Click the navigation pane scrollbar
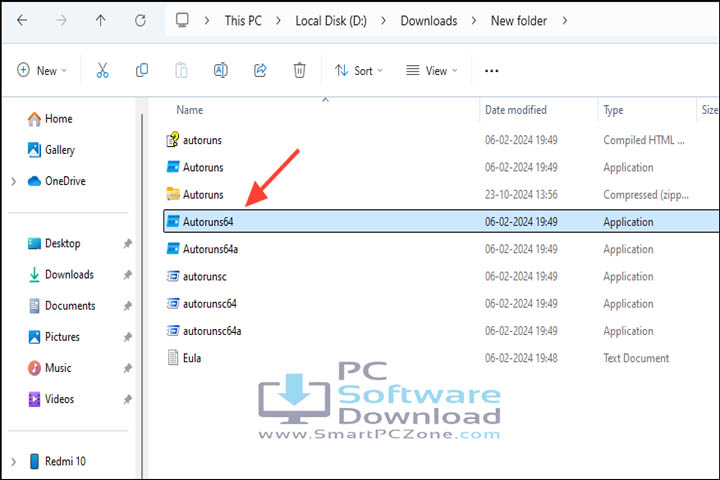 click(142, 294)
